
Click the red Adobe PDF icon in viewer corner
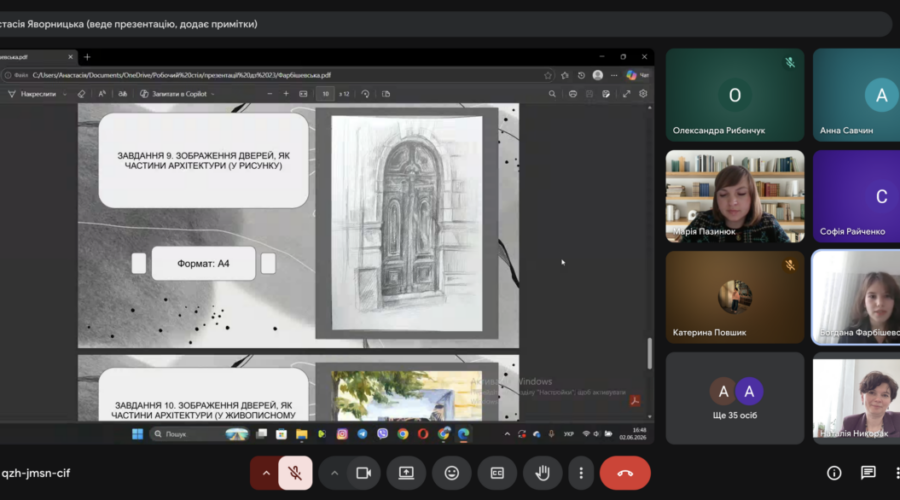coord(634,401)
